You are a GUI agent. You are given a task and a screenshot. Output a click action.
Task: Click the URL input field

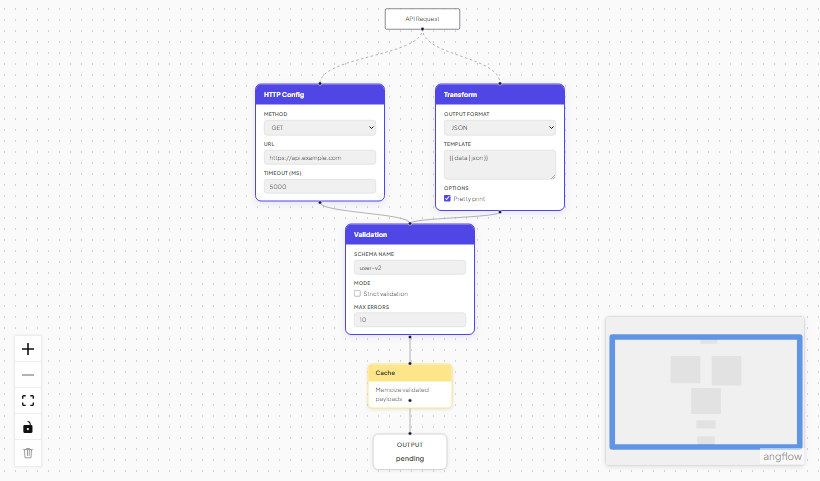click(320, 157)
